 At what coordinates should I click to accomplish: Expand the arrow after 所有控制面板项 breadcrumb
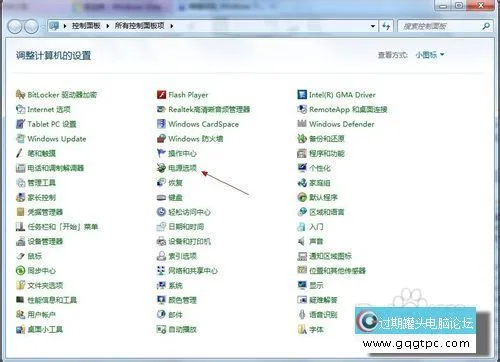click(x=171, y=26)
